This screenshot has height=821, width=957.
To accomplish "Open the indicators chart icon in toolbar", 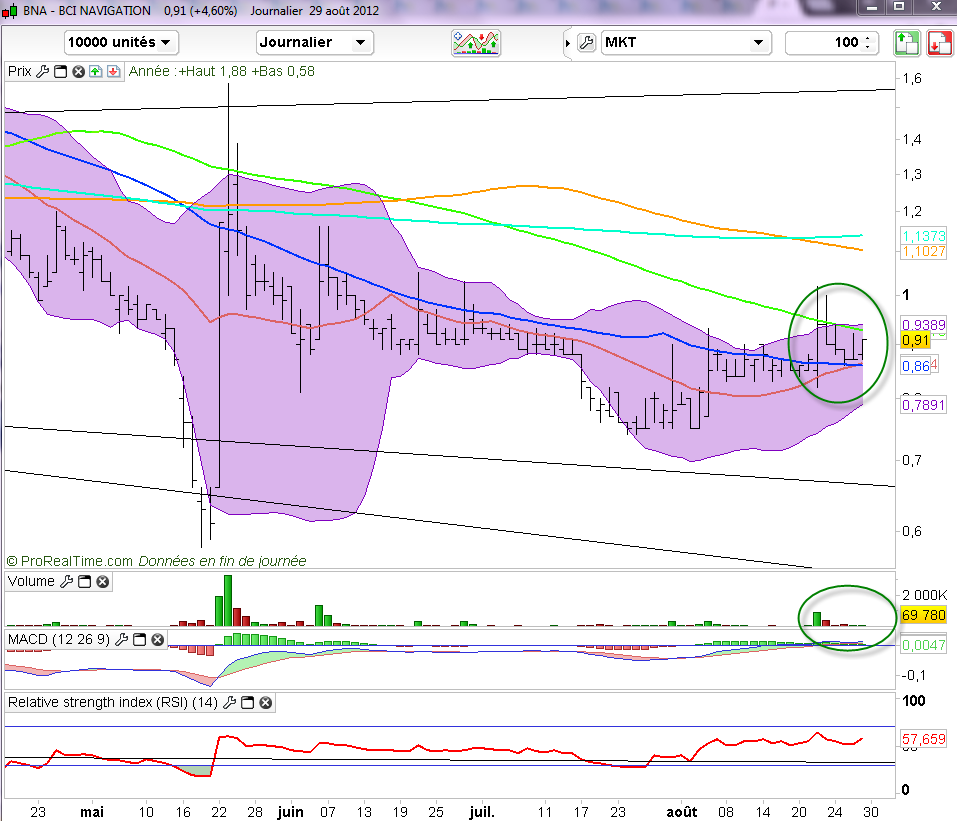I will [x=476, y=42].
